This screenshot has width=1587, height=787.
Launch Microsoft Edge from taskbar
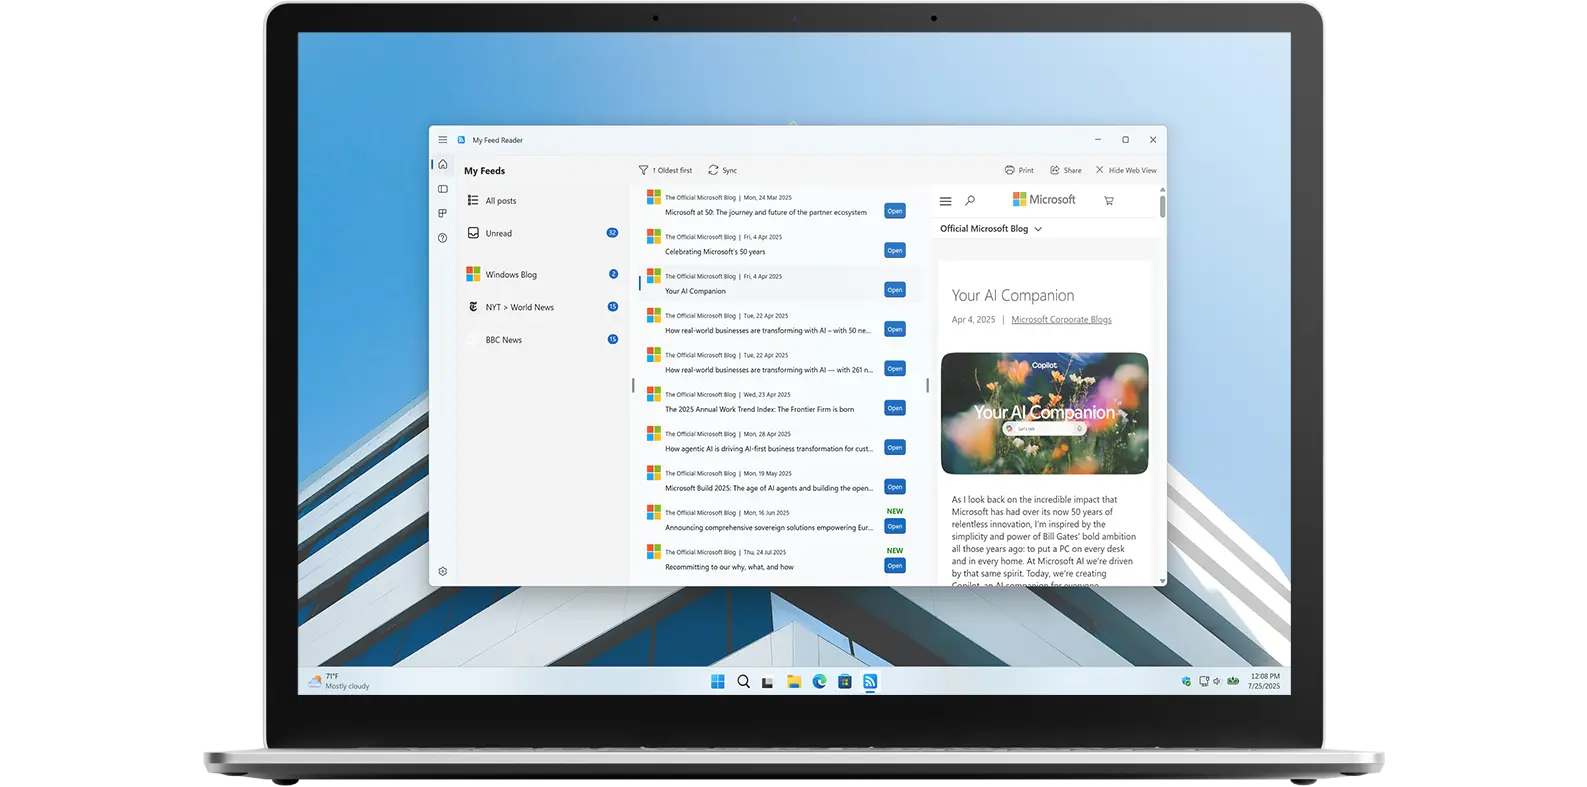819,682
